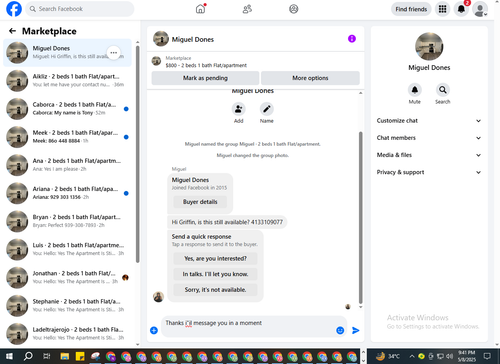Send the message with the arrow icon
Screen dimensions: 500x364
coord(356,330)
